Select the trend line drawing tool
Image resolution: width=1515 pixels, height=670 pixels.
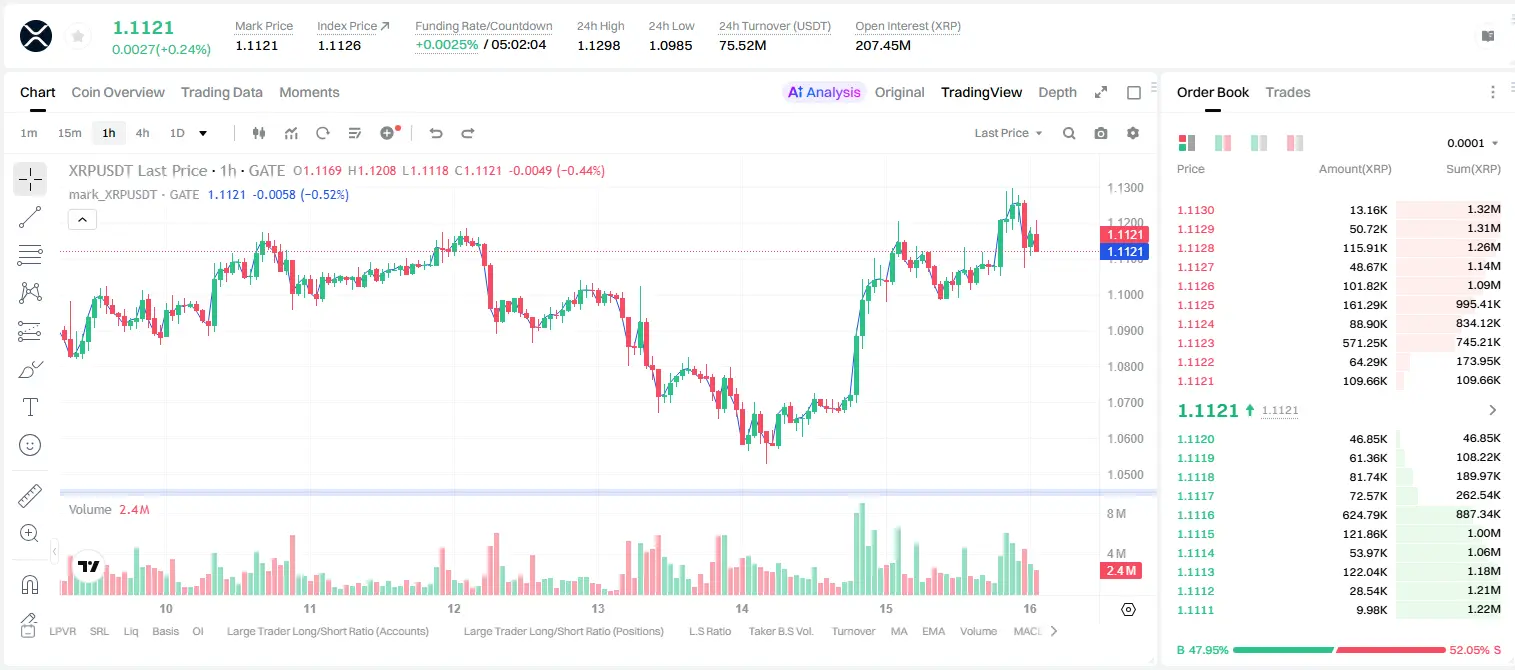[x=30, y=217]
